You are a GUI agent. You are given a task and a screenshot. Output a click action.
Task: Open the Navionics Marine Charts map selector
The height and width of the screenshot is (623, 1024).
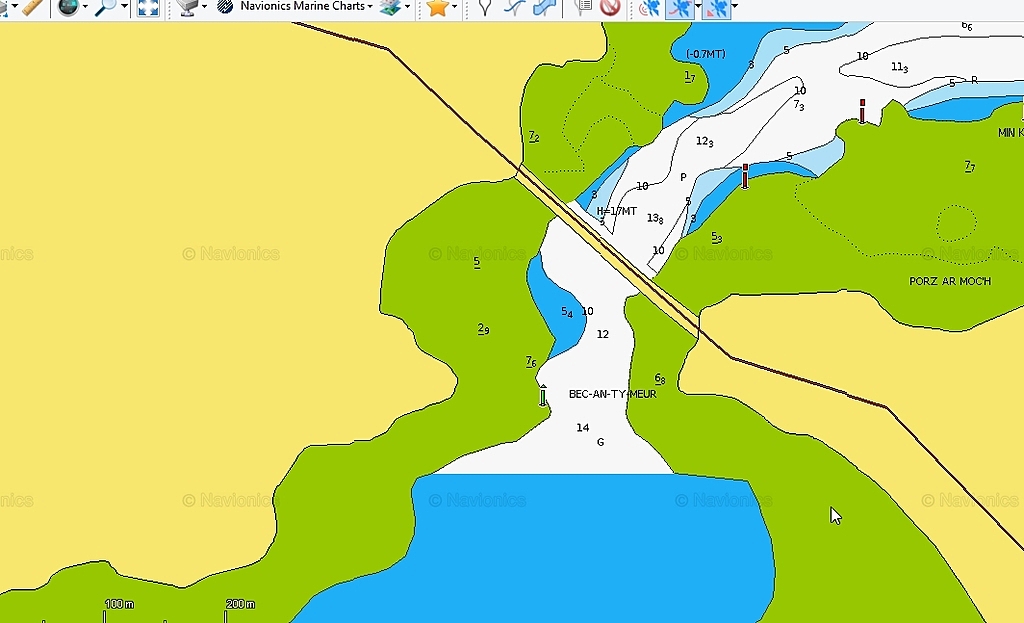(x=306, y=7)
